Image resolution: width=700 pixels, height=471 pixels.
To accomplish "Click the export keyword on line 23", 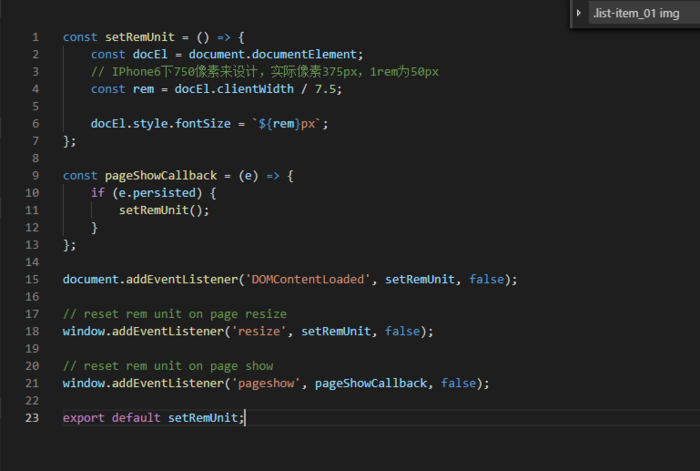I will (83, 418).
